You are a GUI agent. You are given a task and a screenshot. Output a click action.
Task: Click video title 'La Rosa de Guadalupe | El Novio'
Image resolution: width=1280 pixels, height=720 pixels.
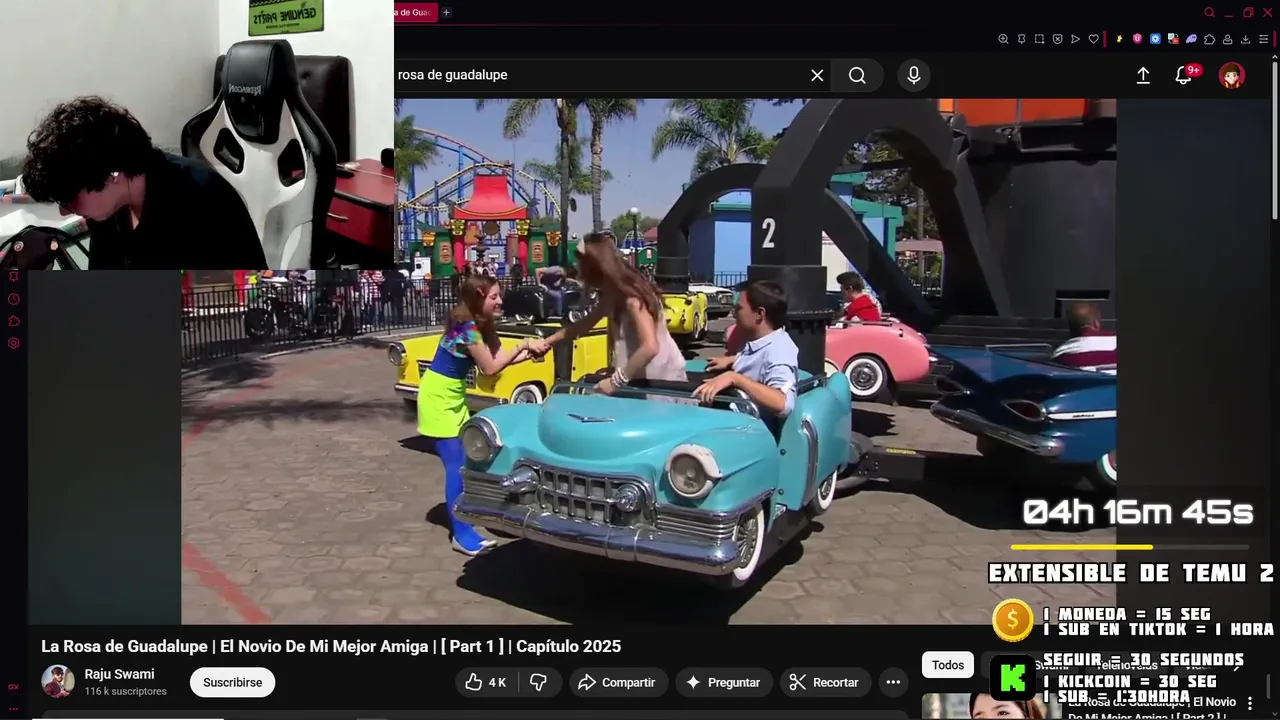(x=331, y=646)
